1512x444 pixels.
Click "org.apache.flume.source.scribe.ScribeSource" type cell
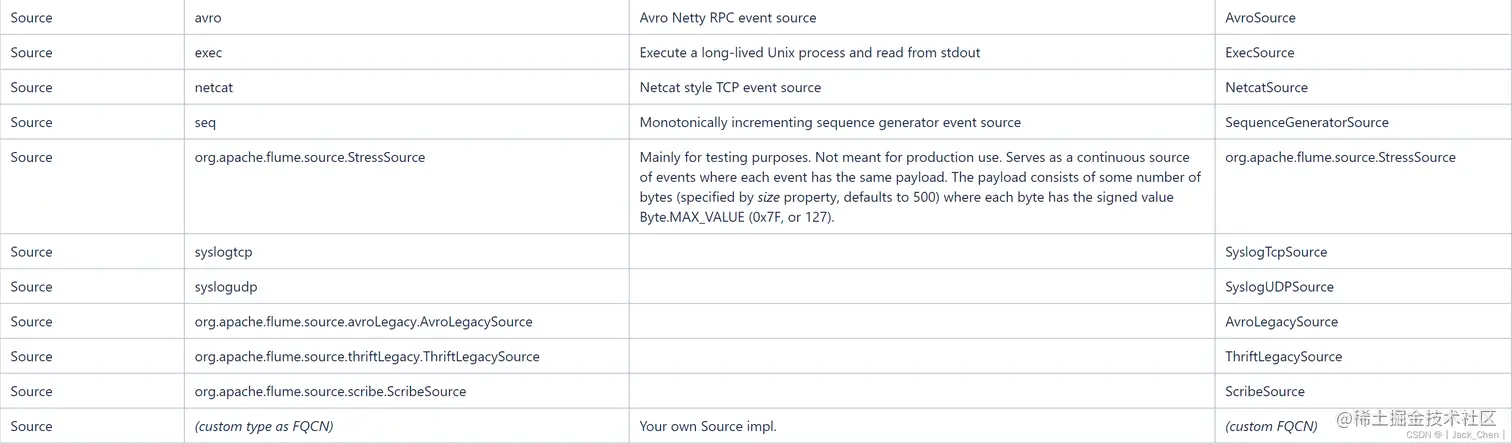[x=330, y=392]
